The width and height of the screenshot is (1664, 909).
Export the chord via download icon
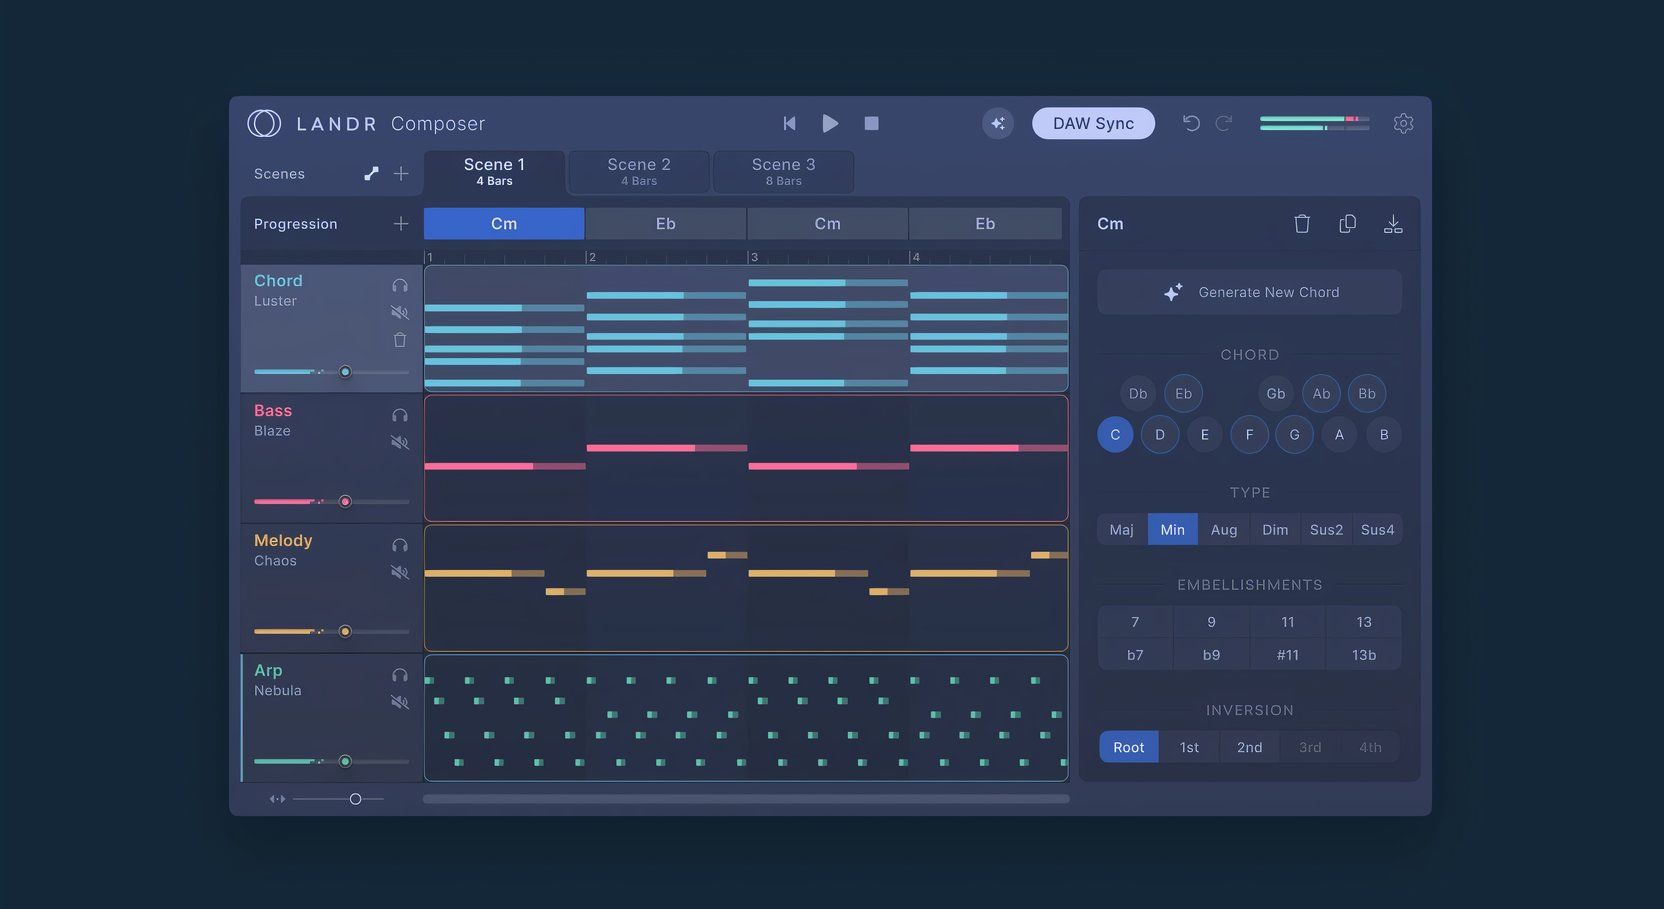[x=1392, y=224]
